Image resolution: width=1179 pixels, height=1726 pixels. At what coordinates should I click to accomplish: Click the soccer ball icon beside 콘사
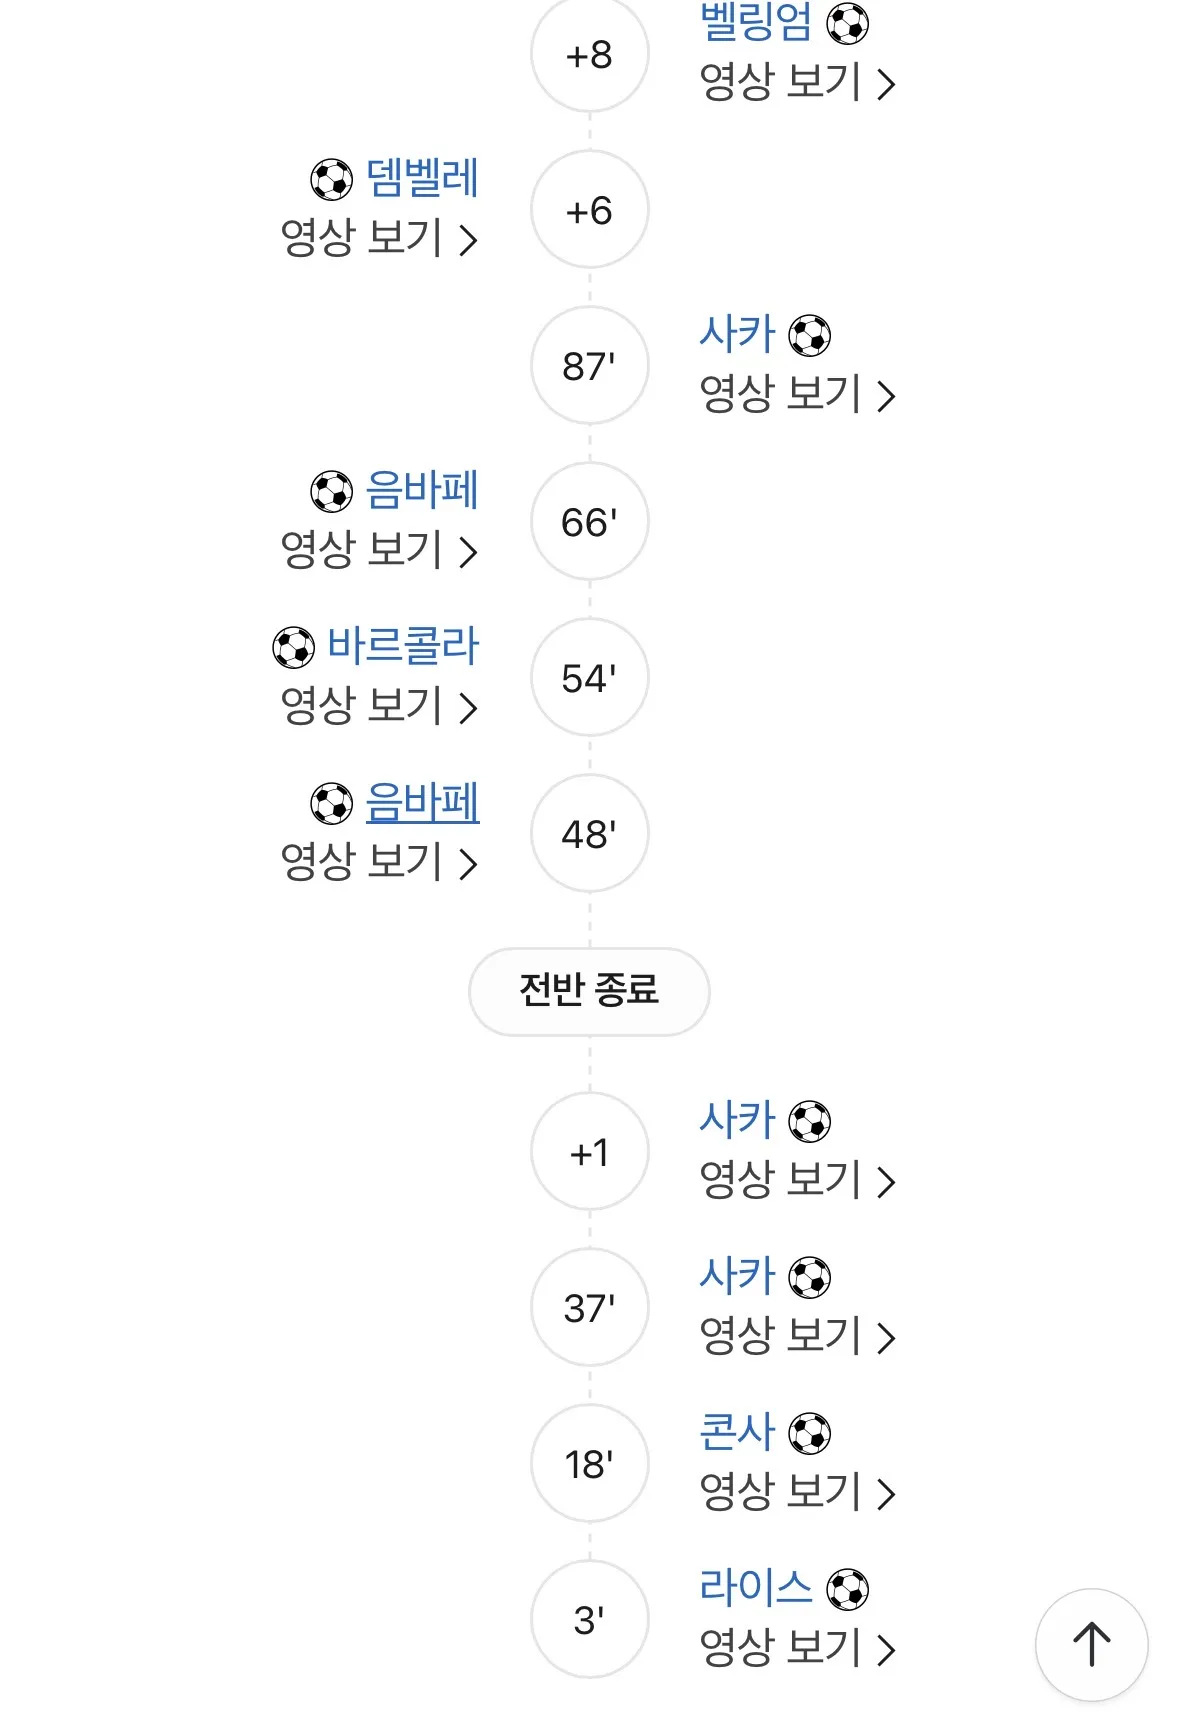[809, 1433]
